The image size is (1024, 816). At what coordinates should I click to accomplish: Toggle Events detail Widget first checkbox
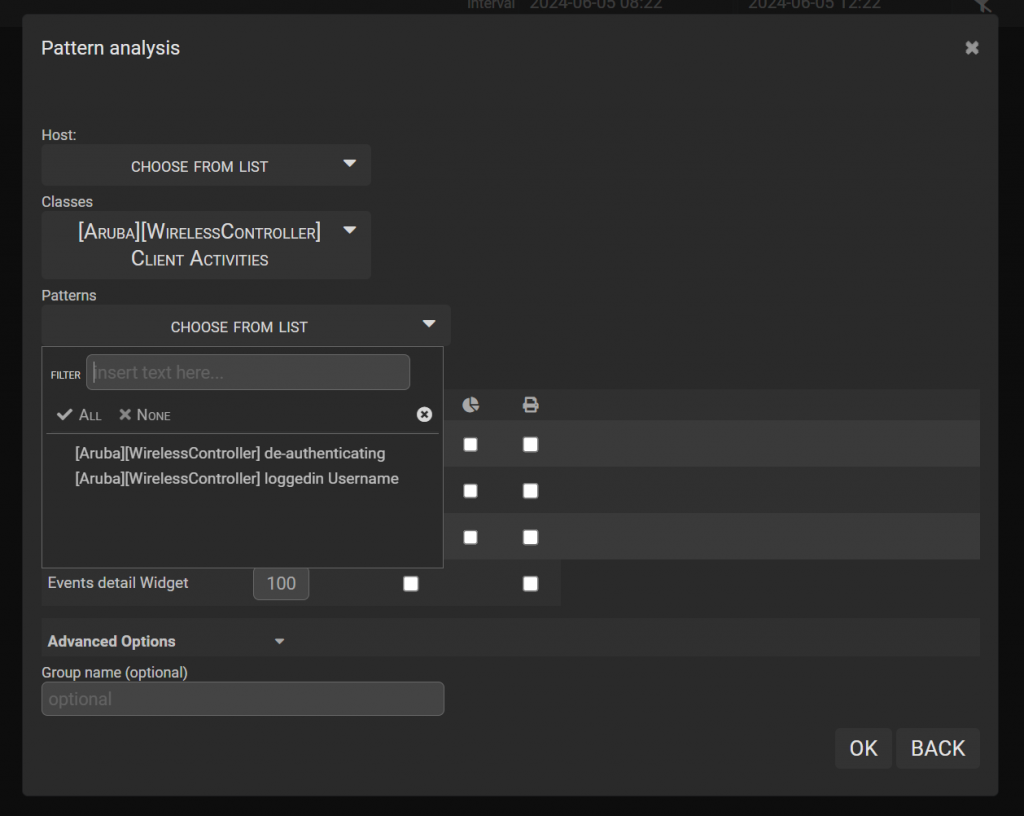click(x=411, y=584)
